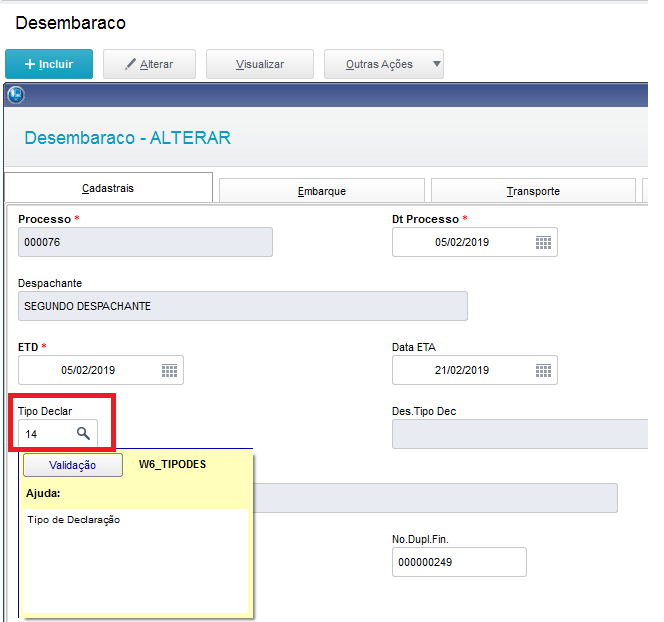Click the ETD date field
The image size is (664, 622).
(101, 370)
